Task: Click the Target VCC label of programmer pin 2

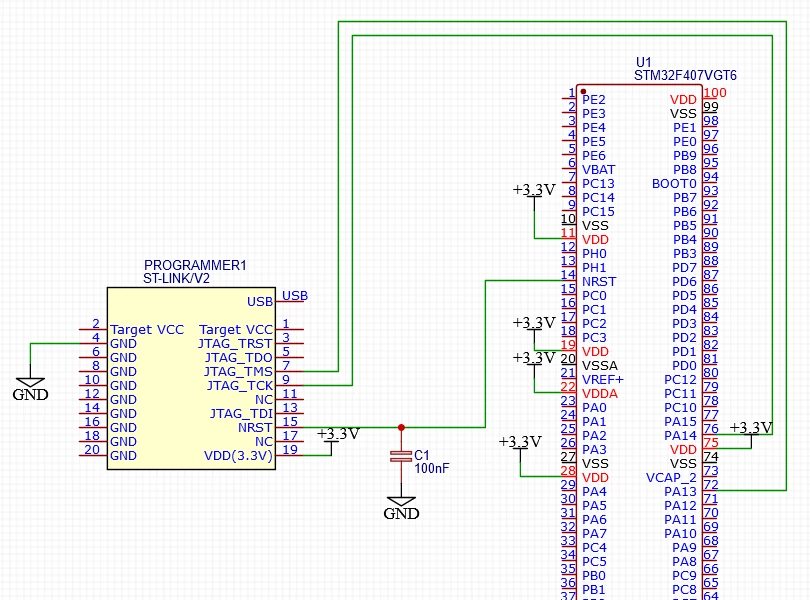Action: pos(147,330)
